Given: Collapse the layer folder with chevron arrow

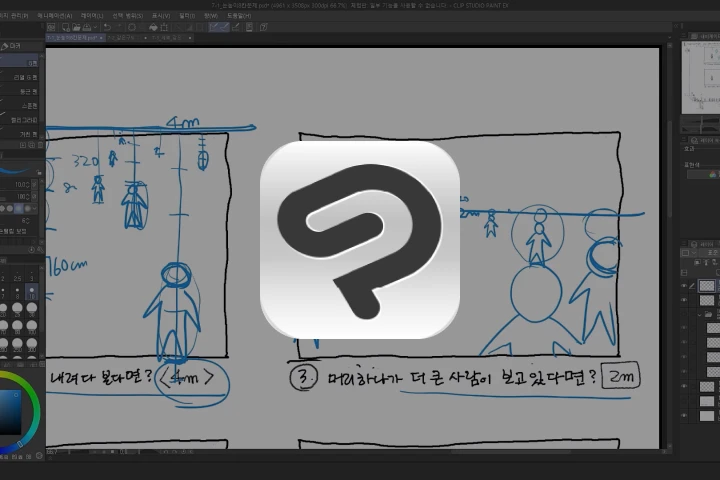Looking at the screenshot, I should pyautogui.click(x=700, y=315).
